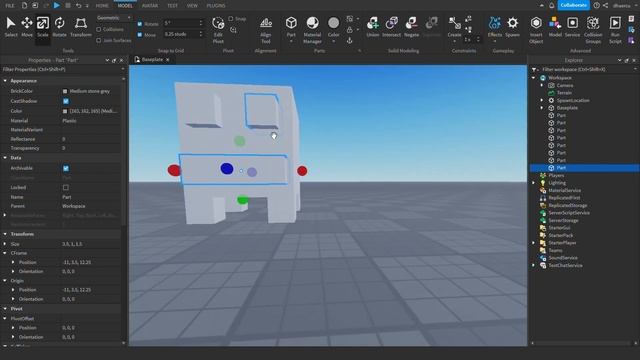
Task: Collapse the Data section
Action: [x=5, y=158]
